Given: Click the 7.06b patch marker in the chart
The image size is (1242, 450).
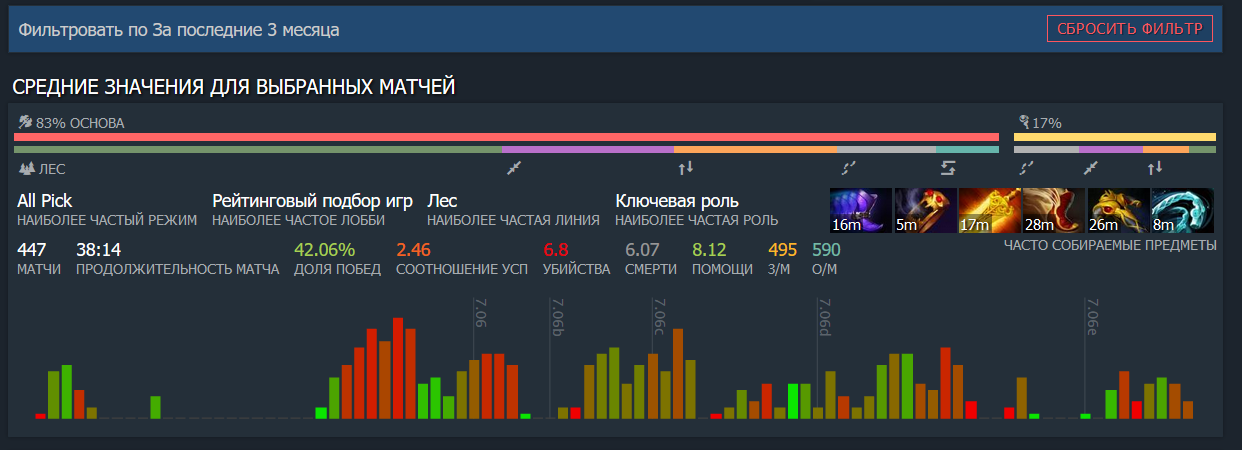Looking at the screenshot, I should [557, 318].
